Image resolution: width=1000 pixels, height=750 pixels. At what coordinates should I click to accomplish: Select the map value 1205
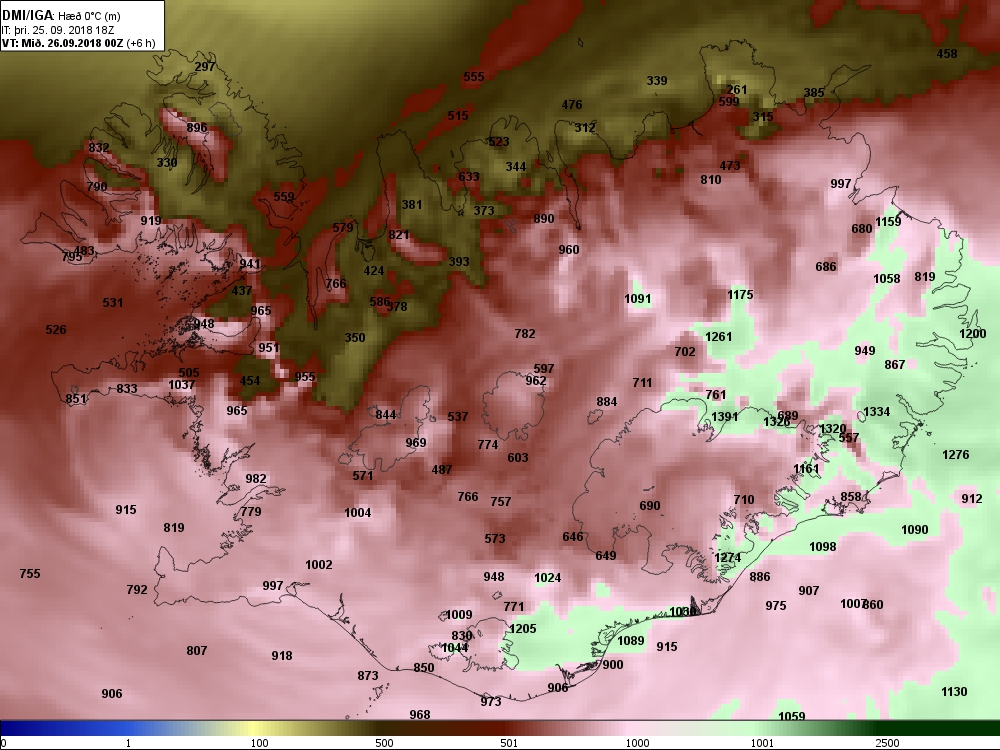[523, 629]
